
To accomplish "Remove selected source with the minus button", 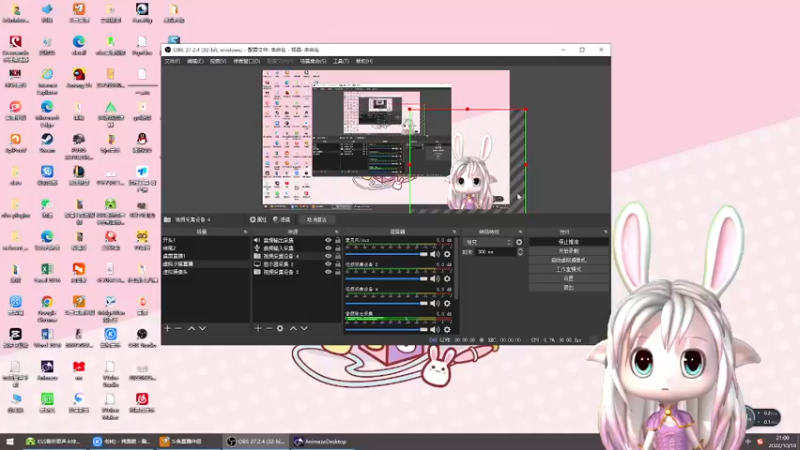I will tap(268, 329).
